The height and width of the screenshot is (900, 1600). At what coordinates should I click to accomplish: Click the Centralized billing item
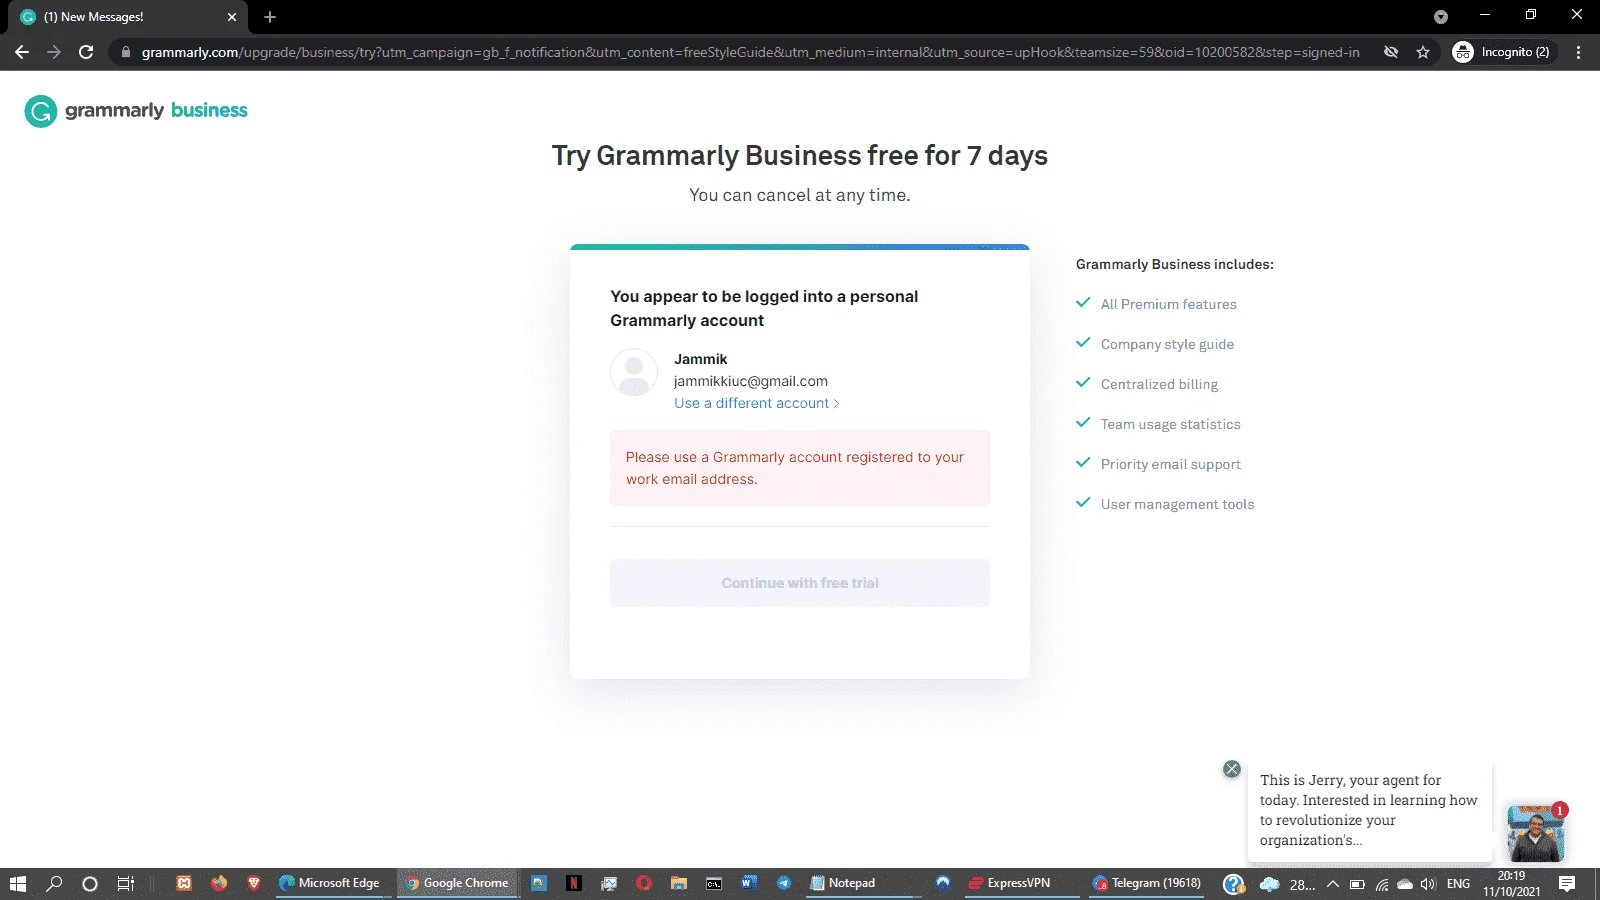[x=1159, y=384]
